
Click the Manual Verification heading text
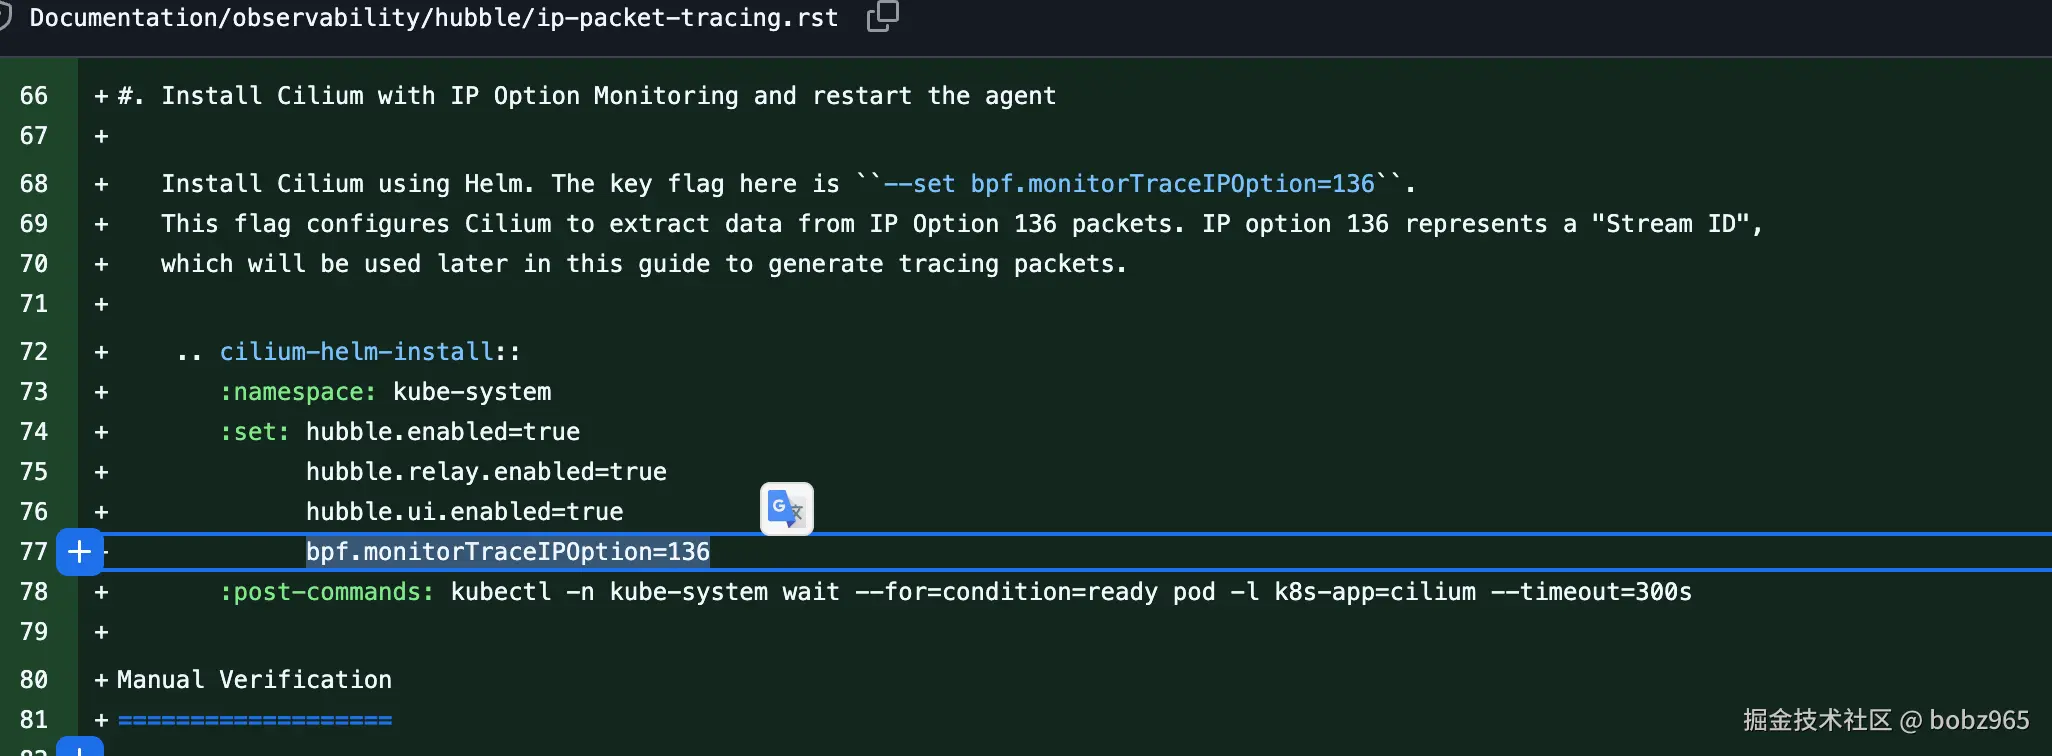tap(254, 680)
